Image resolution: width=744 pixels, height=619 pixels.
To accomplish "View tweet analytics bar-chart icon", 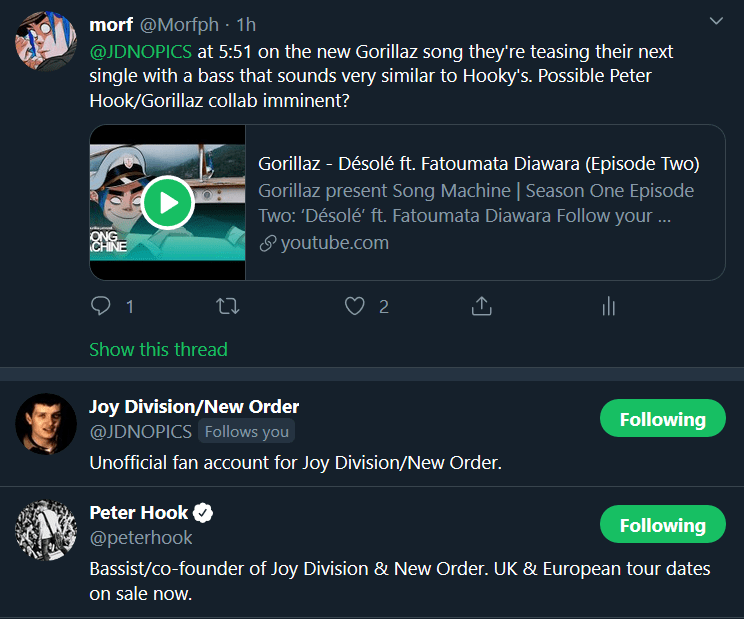I will point(608,307).
